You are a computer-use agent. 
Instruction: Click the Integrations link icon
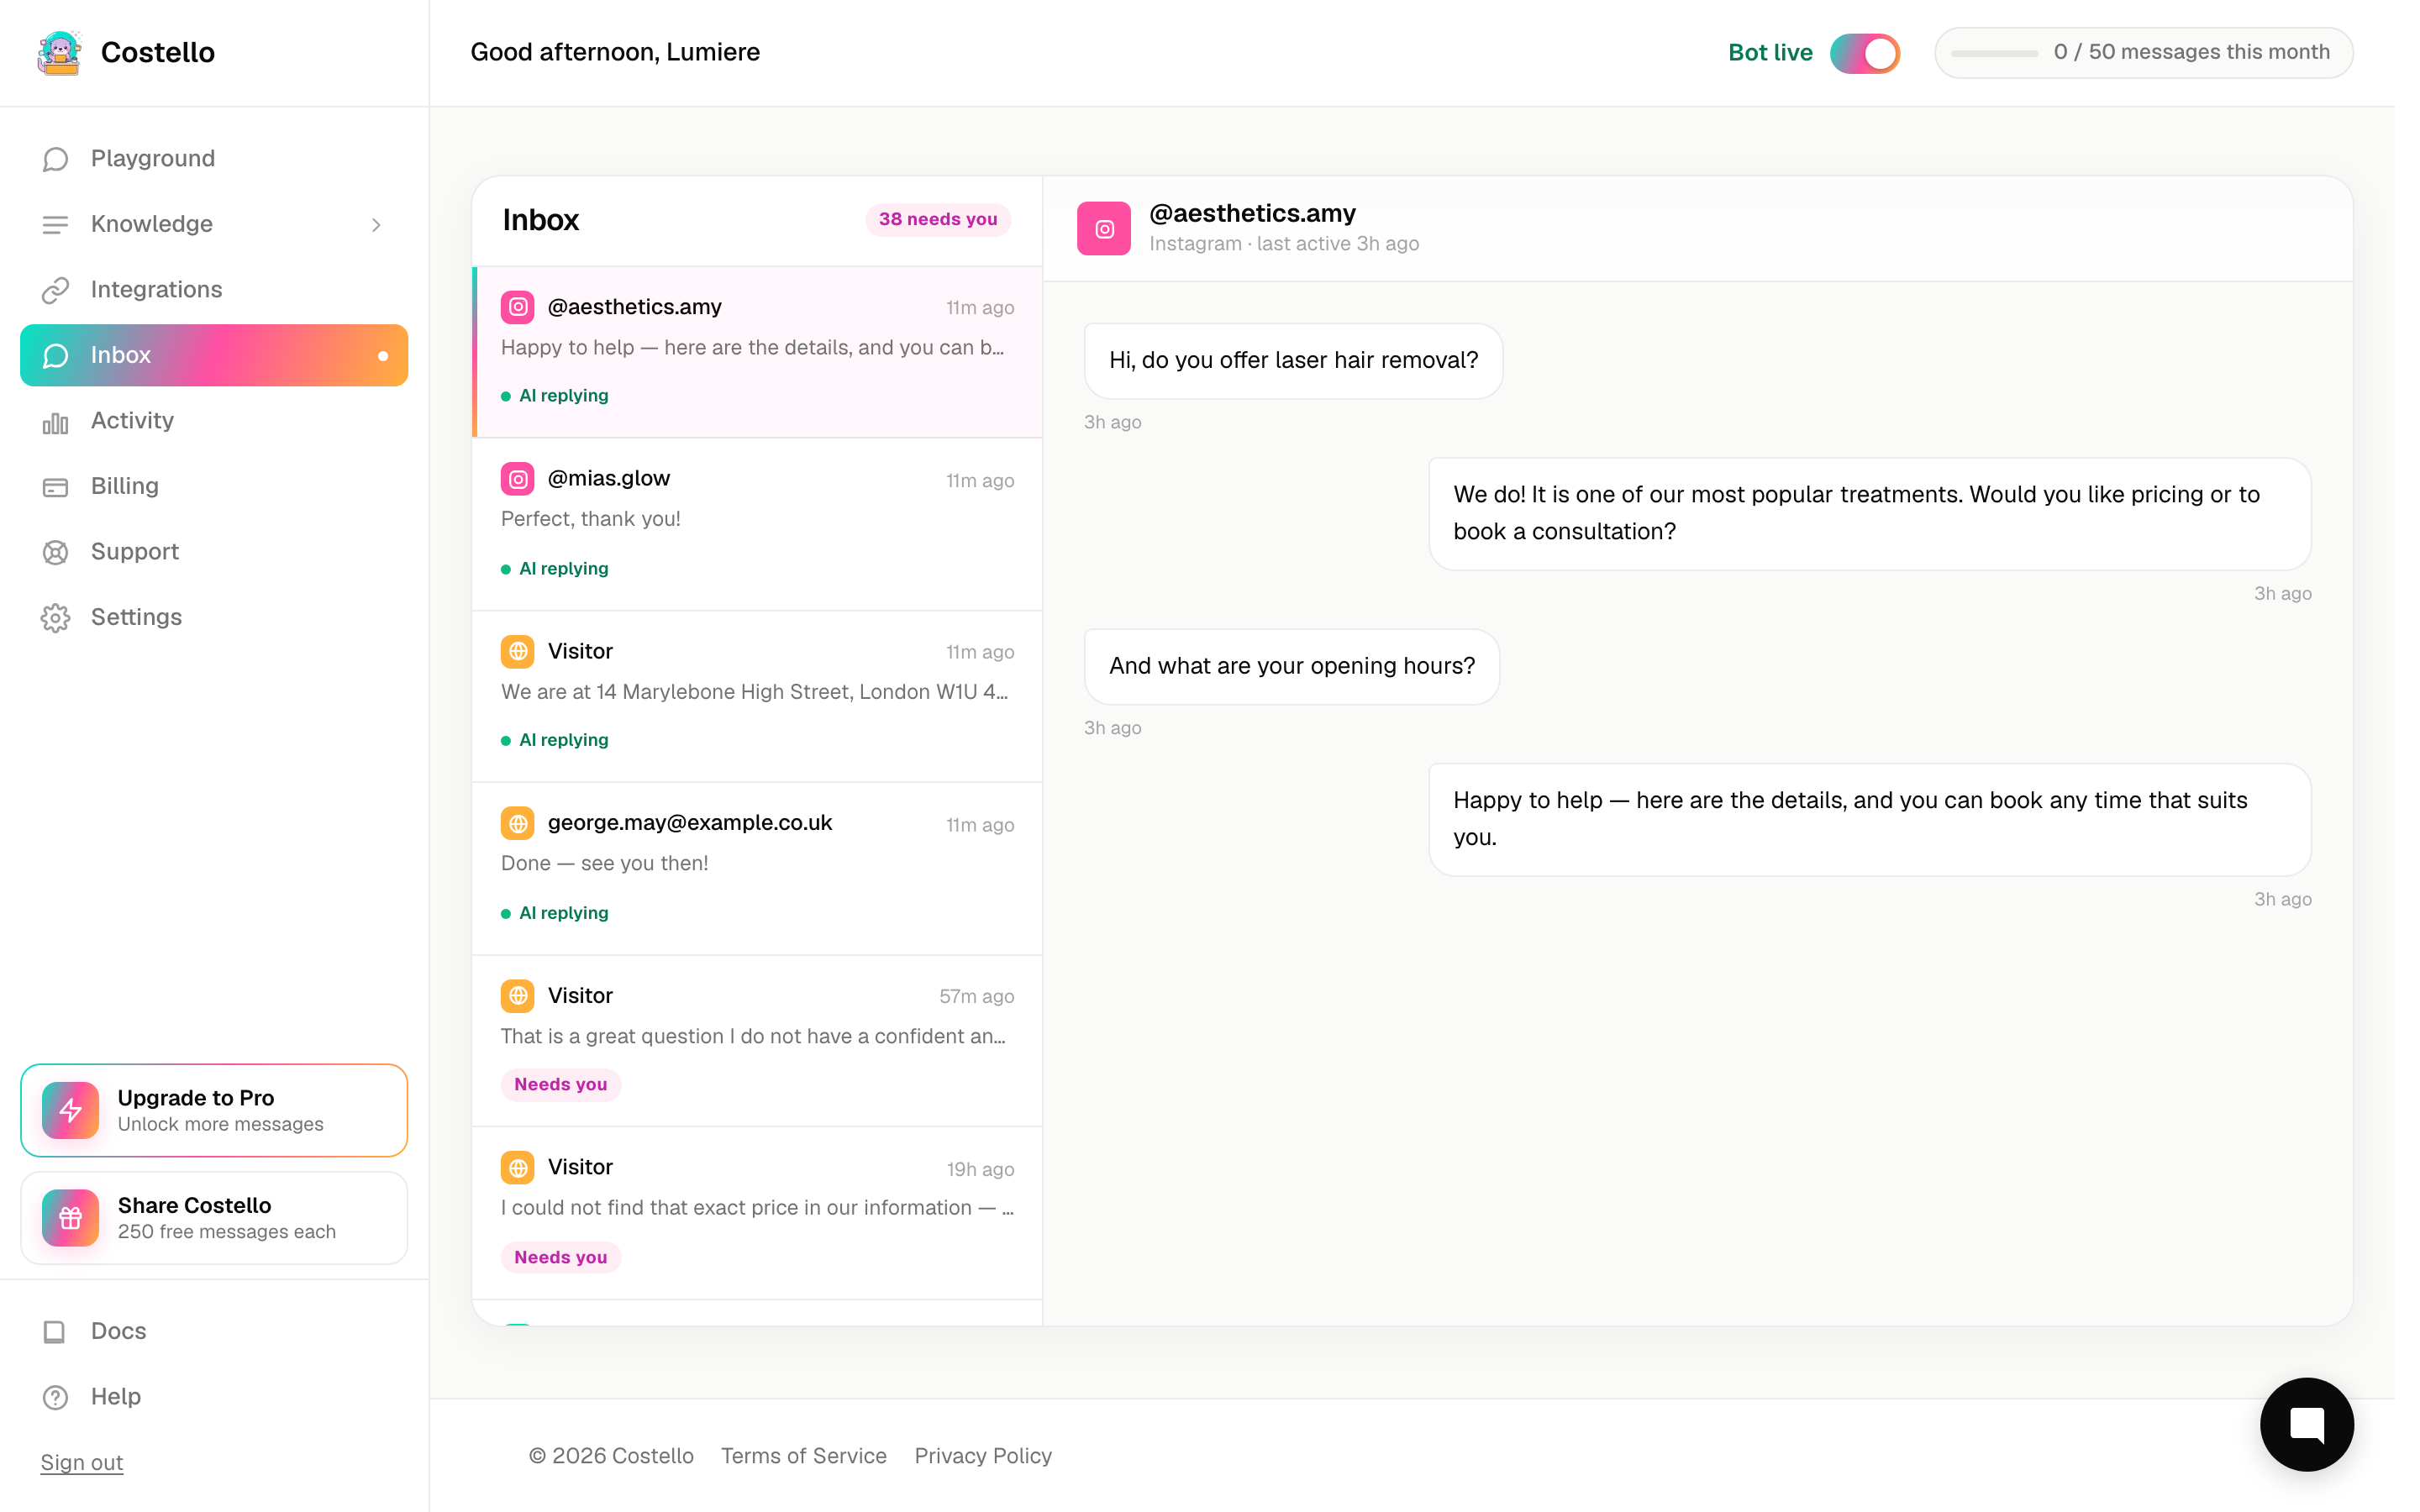pos(55,290)
